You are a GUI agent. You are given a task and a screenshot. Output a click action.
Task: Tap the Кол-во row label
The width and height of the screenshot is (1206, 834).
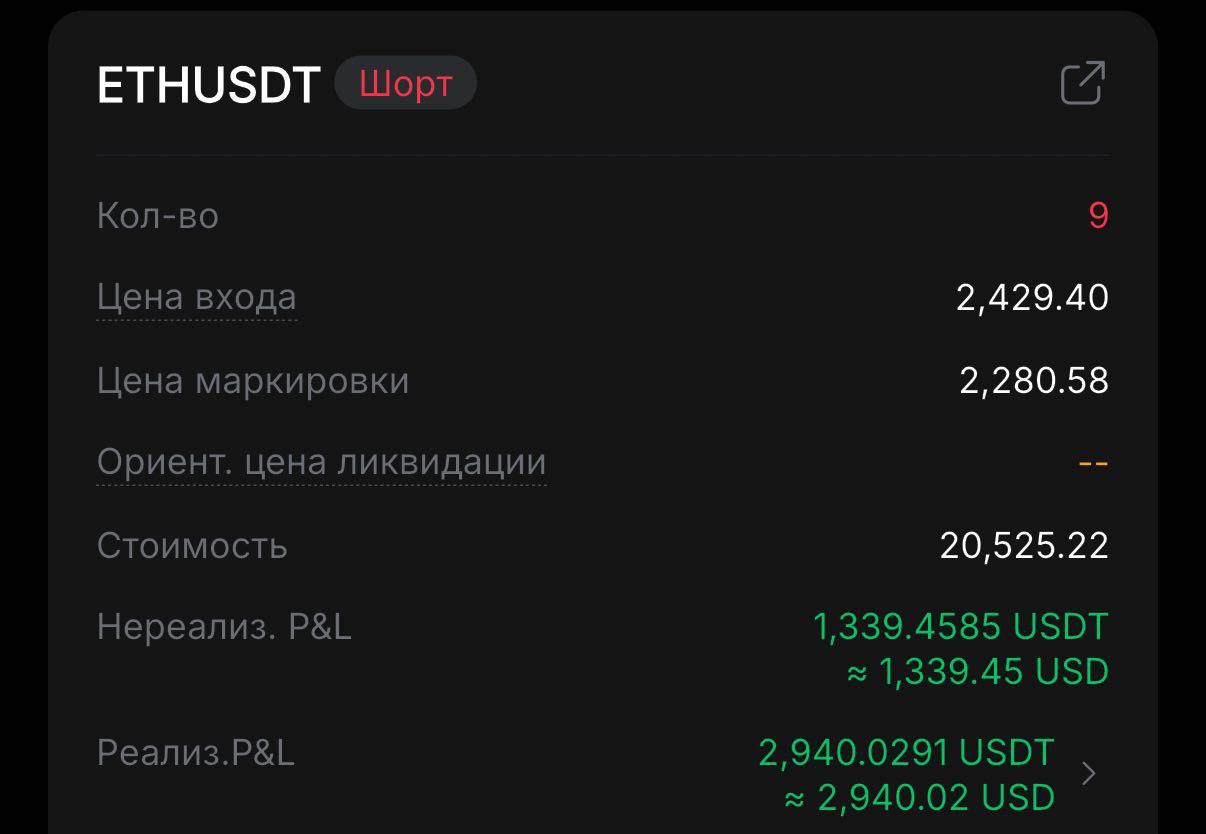(157, 215)
